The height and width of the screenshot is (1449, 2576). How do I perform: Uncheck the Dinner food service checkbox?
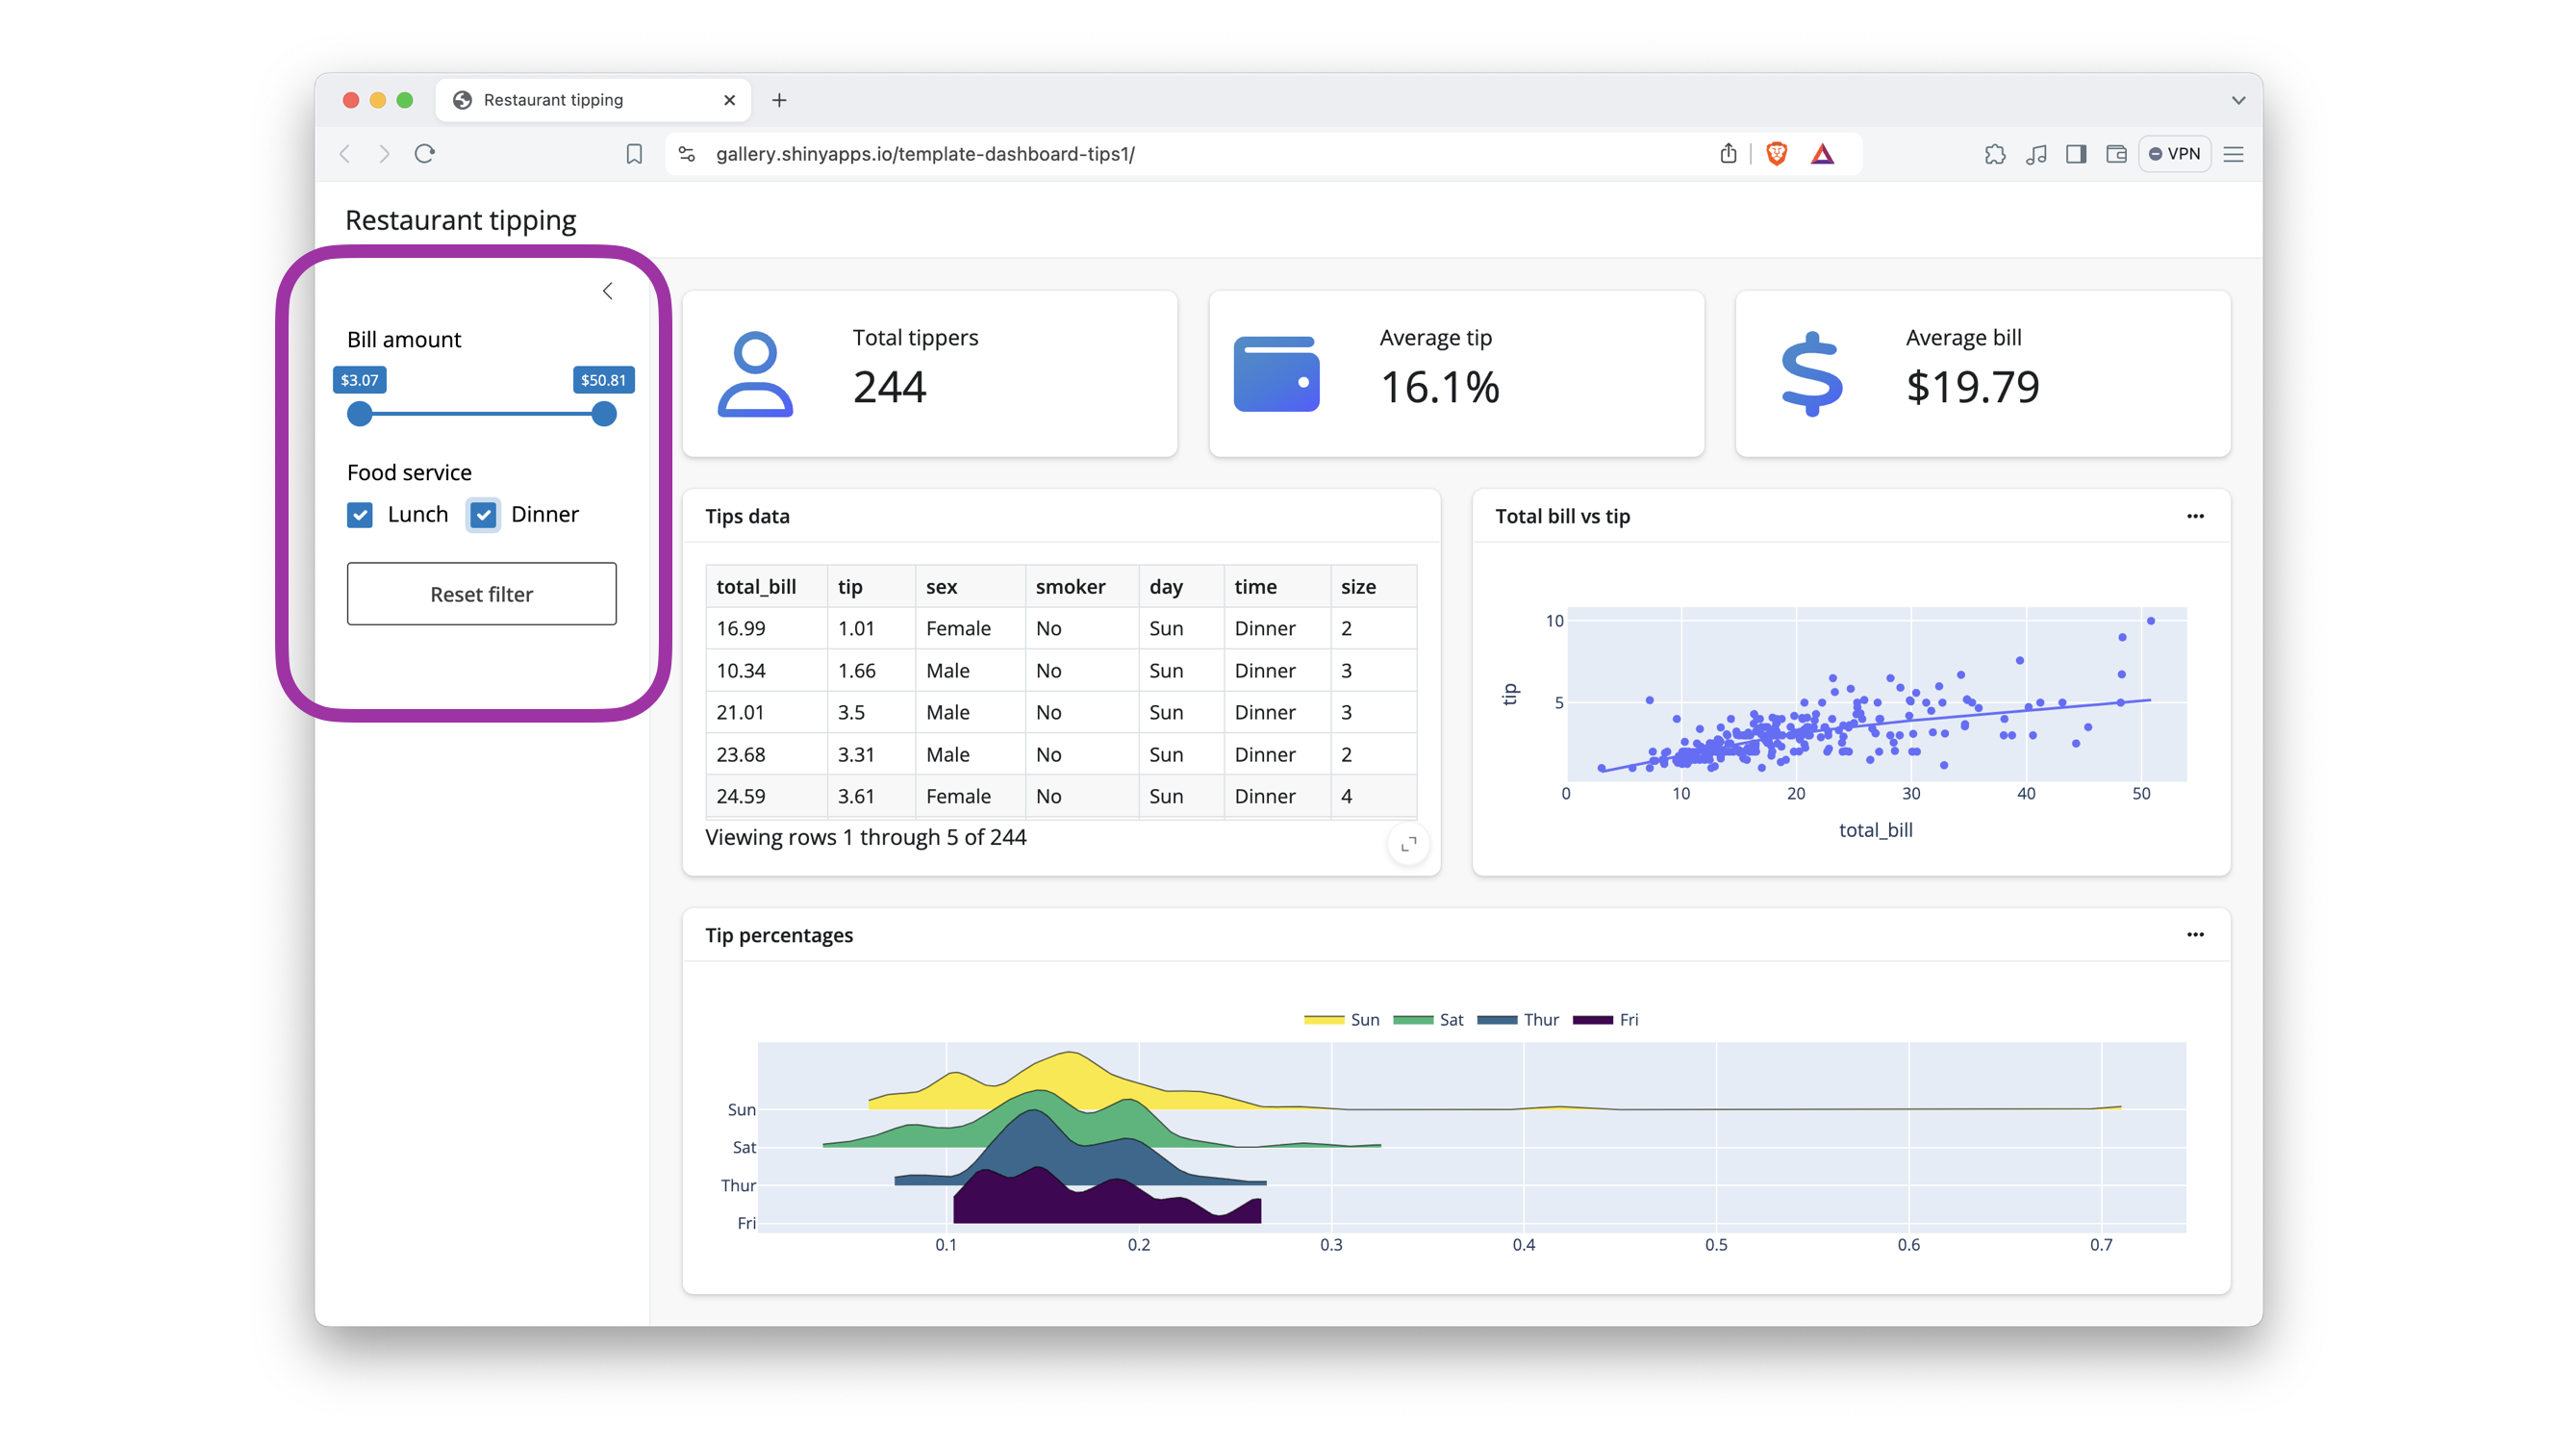[x=483, y=515]
